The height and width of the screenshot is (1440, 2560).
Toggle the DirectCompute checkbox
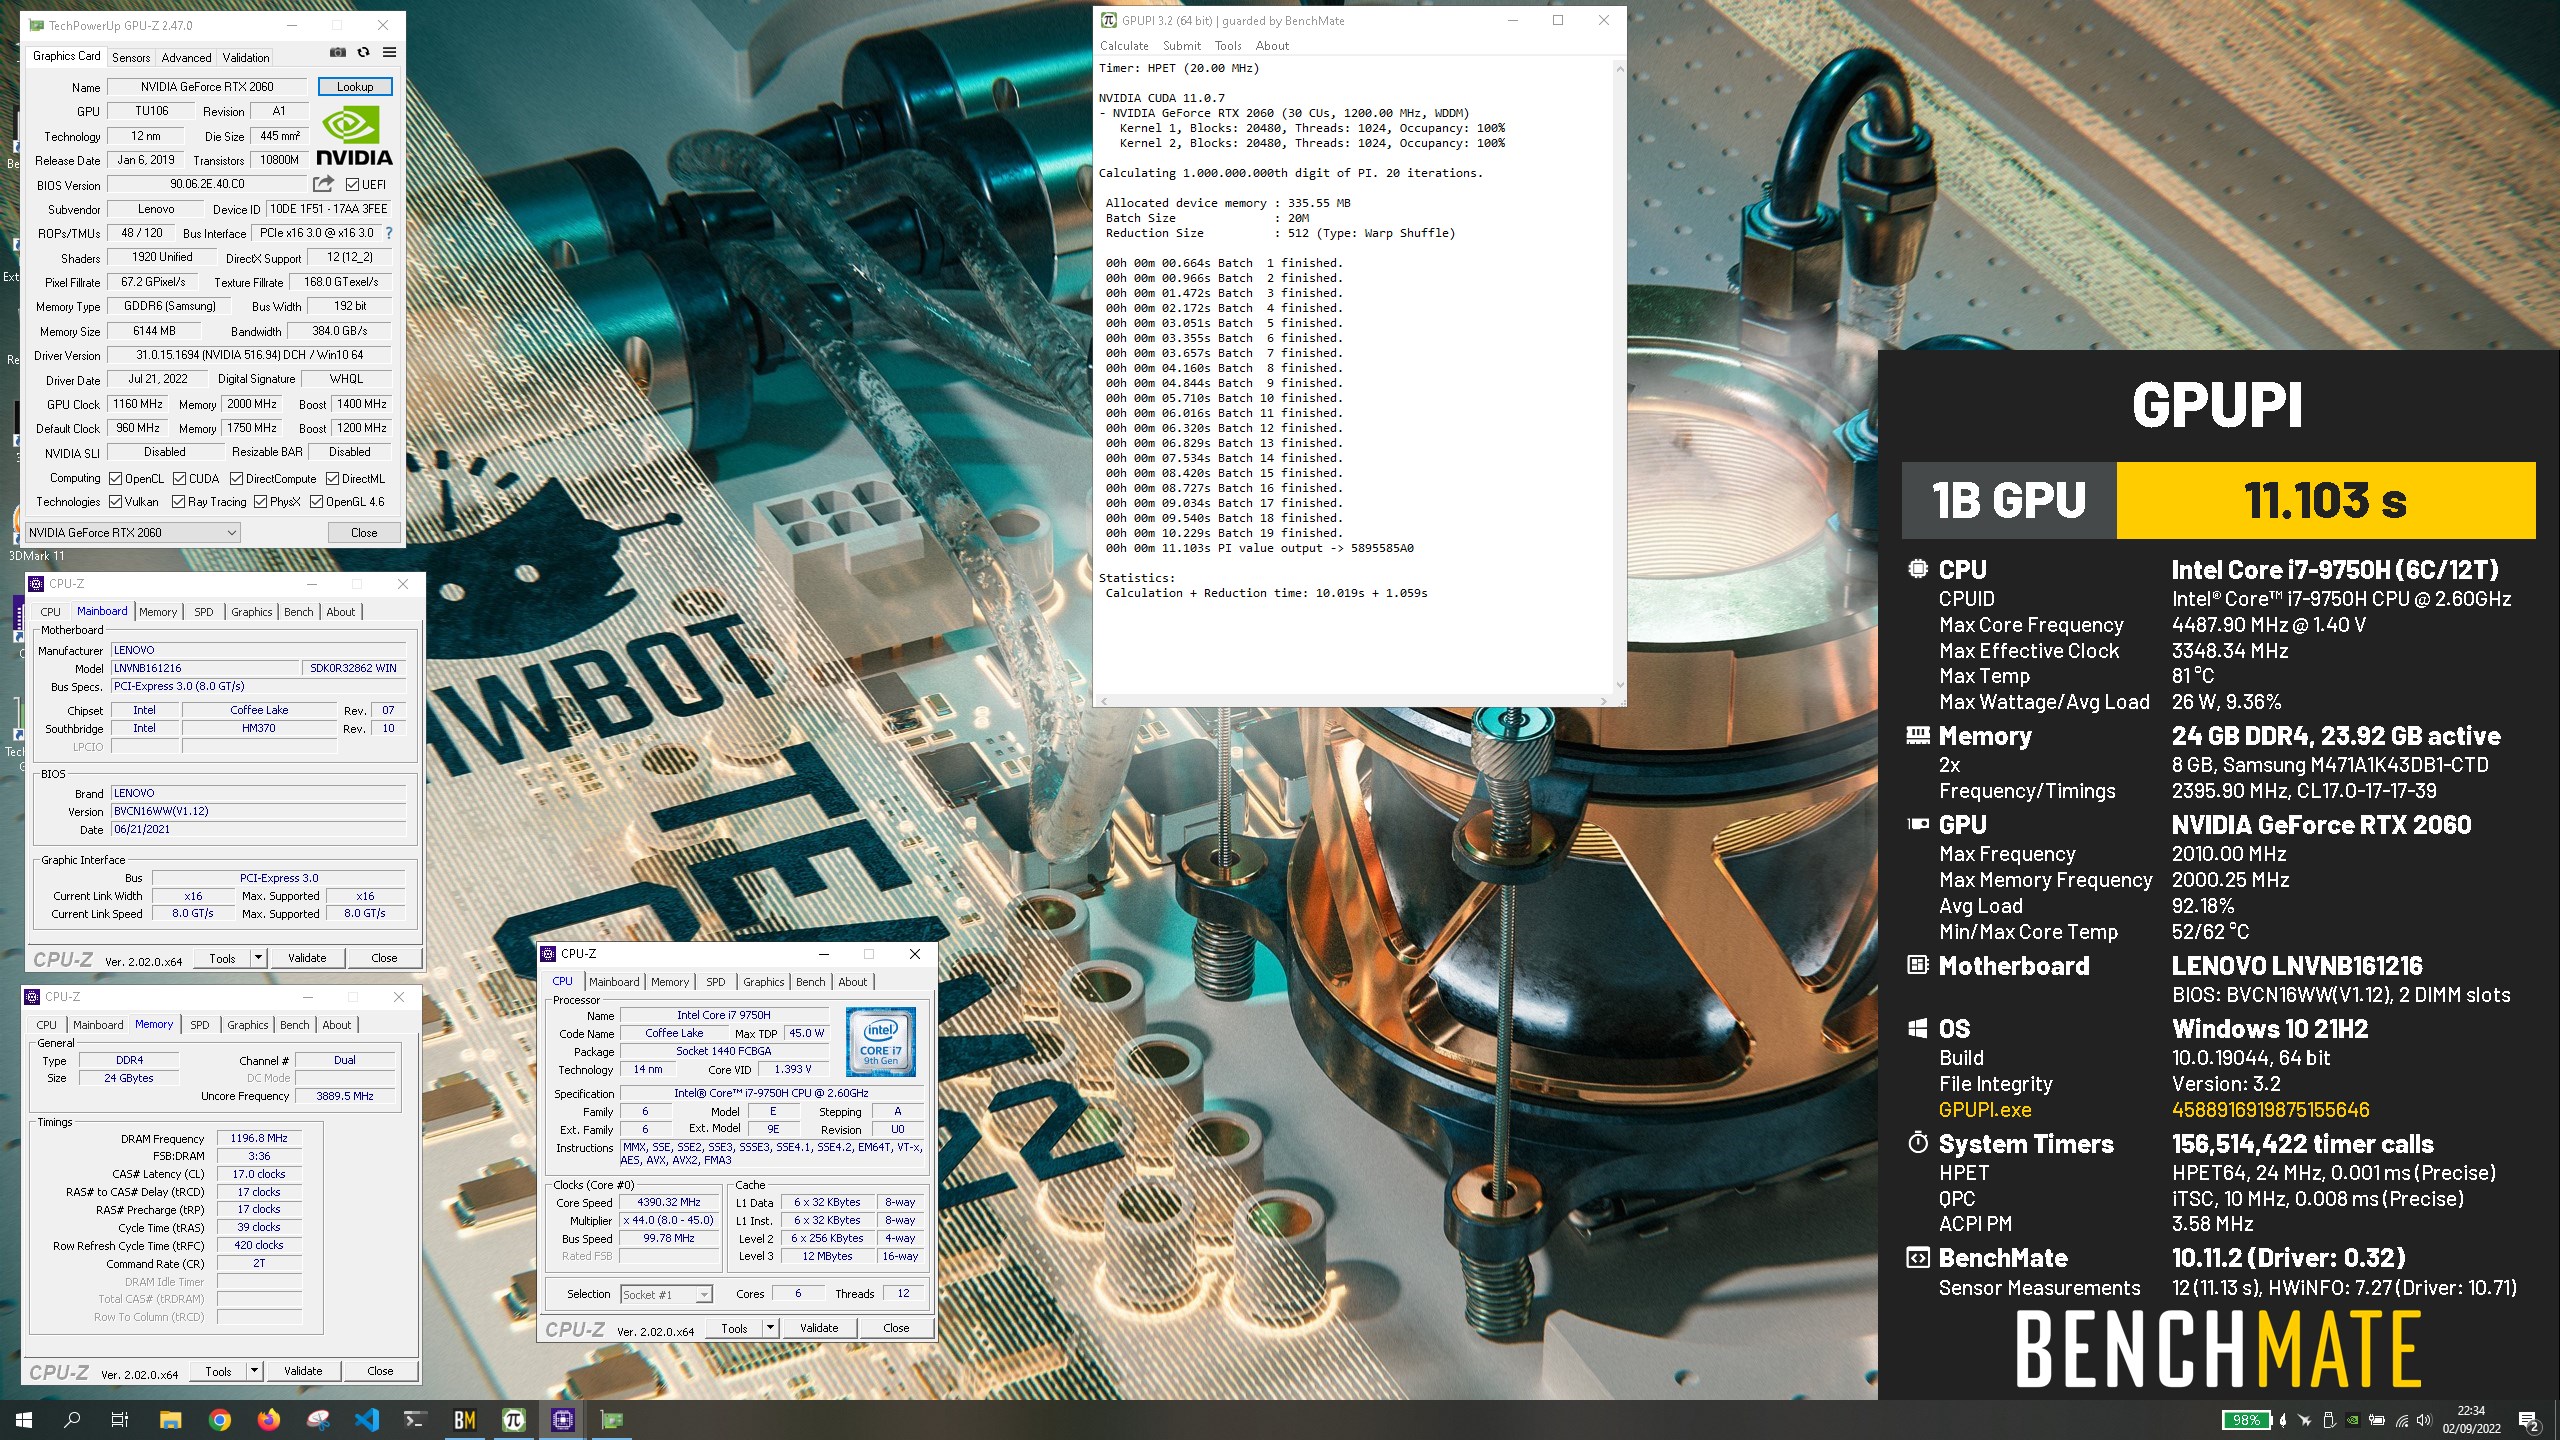pyautogui.click(x=237, y=479)
